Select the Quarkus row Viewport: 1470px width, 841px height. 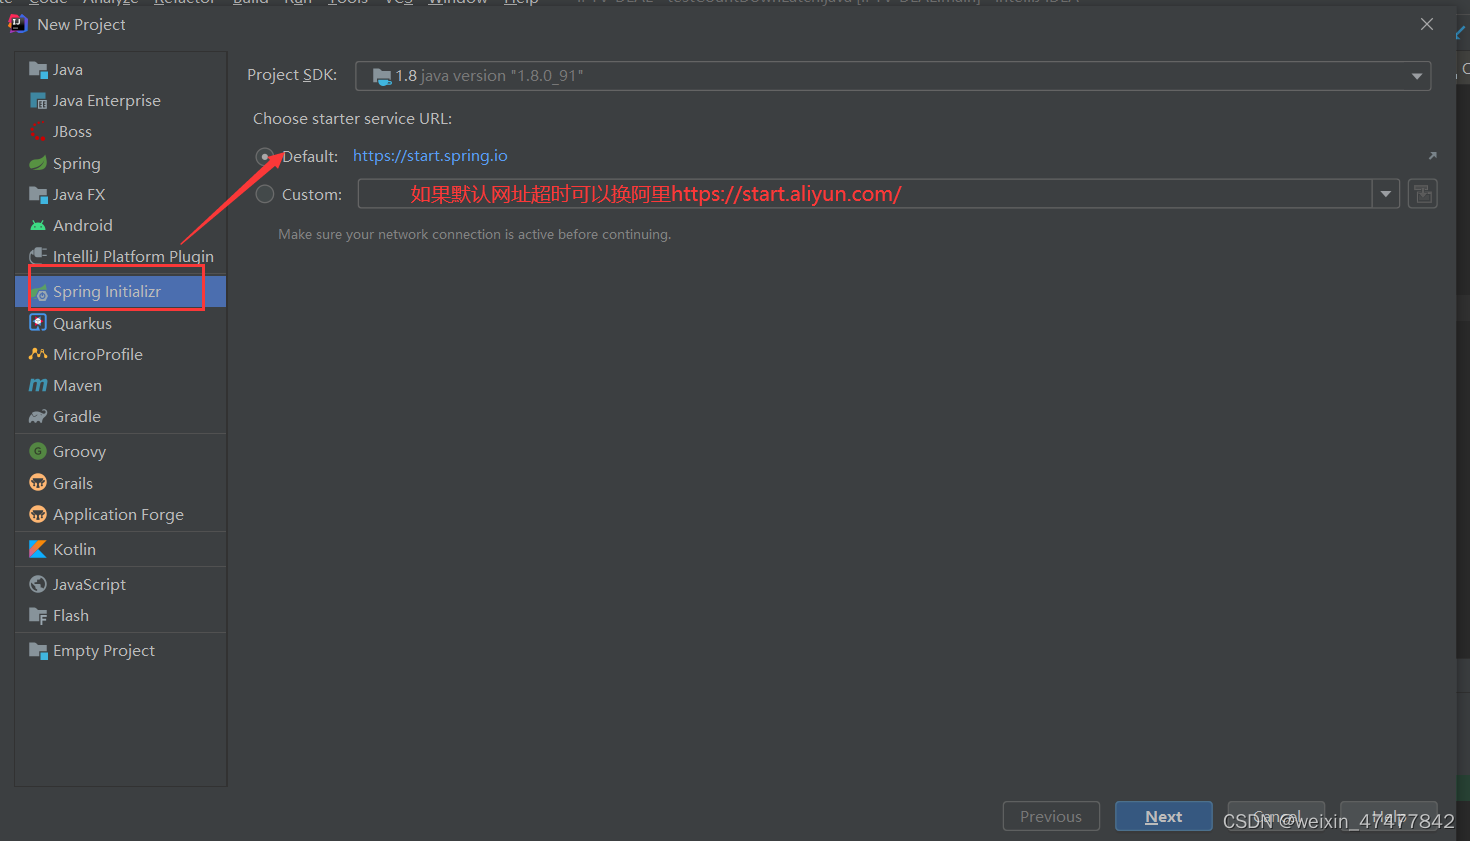[121, 323]
